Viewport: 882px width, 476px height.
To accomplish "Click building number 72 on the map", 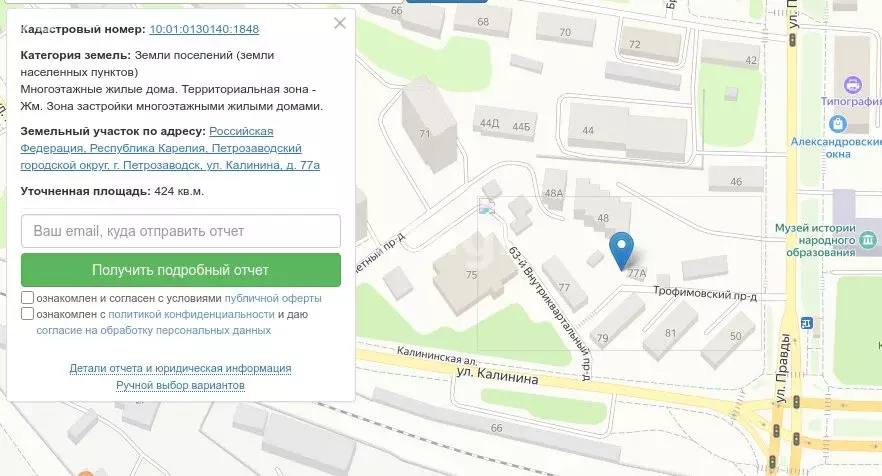I will [634, 44].
